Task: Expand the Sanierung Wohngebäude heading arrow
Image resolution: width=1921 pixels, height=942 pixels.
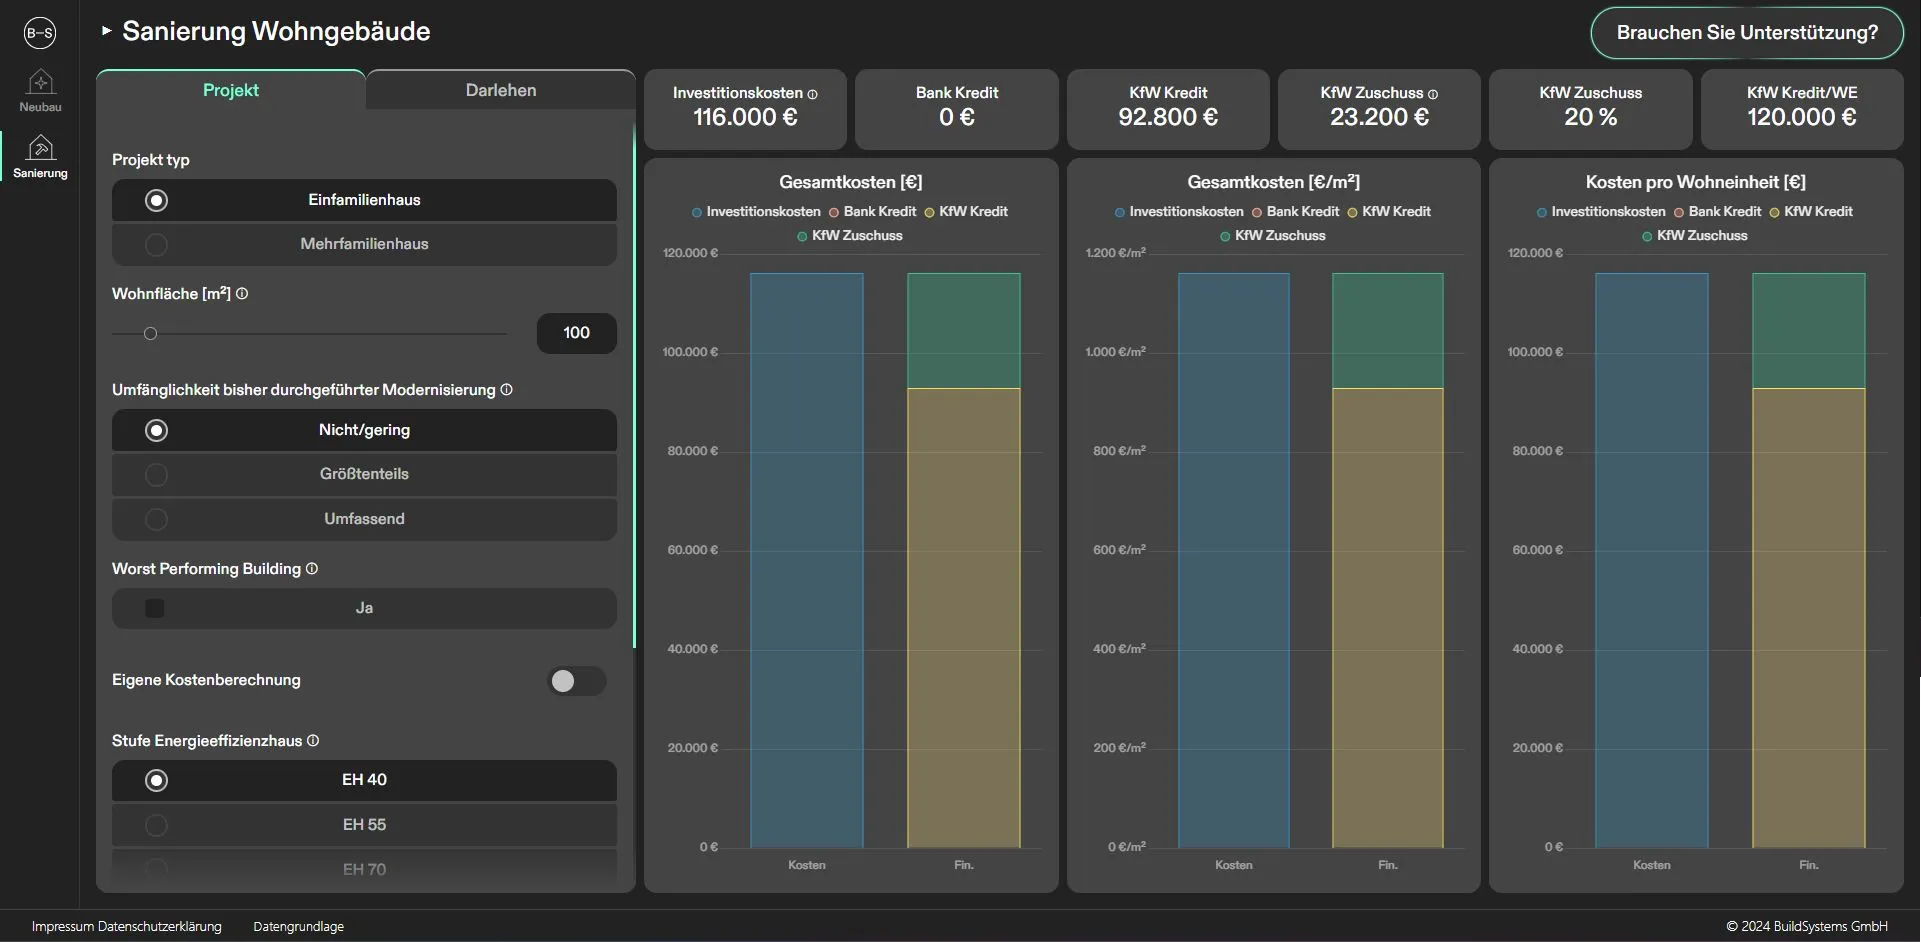Action: point(106,31)
